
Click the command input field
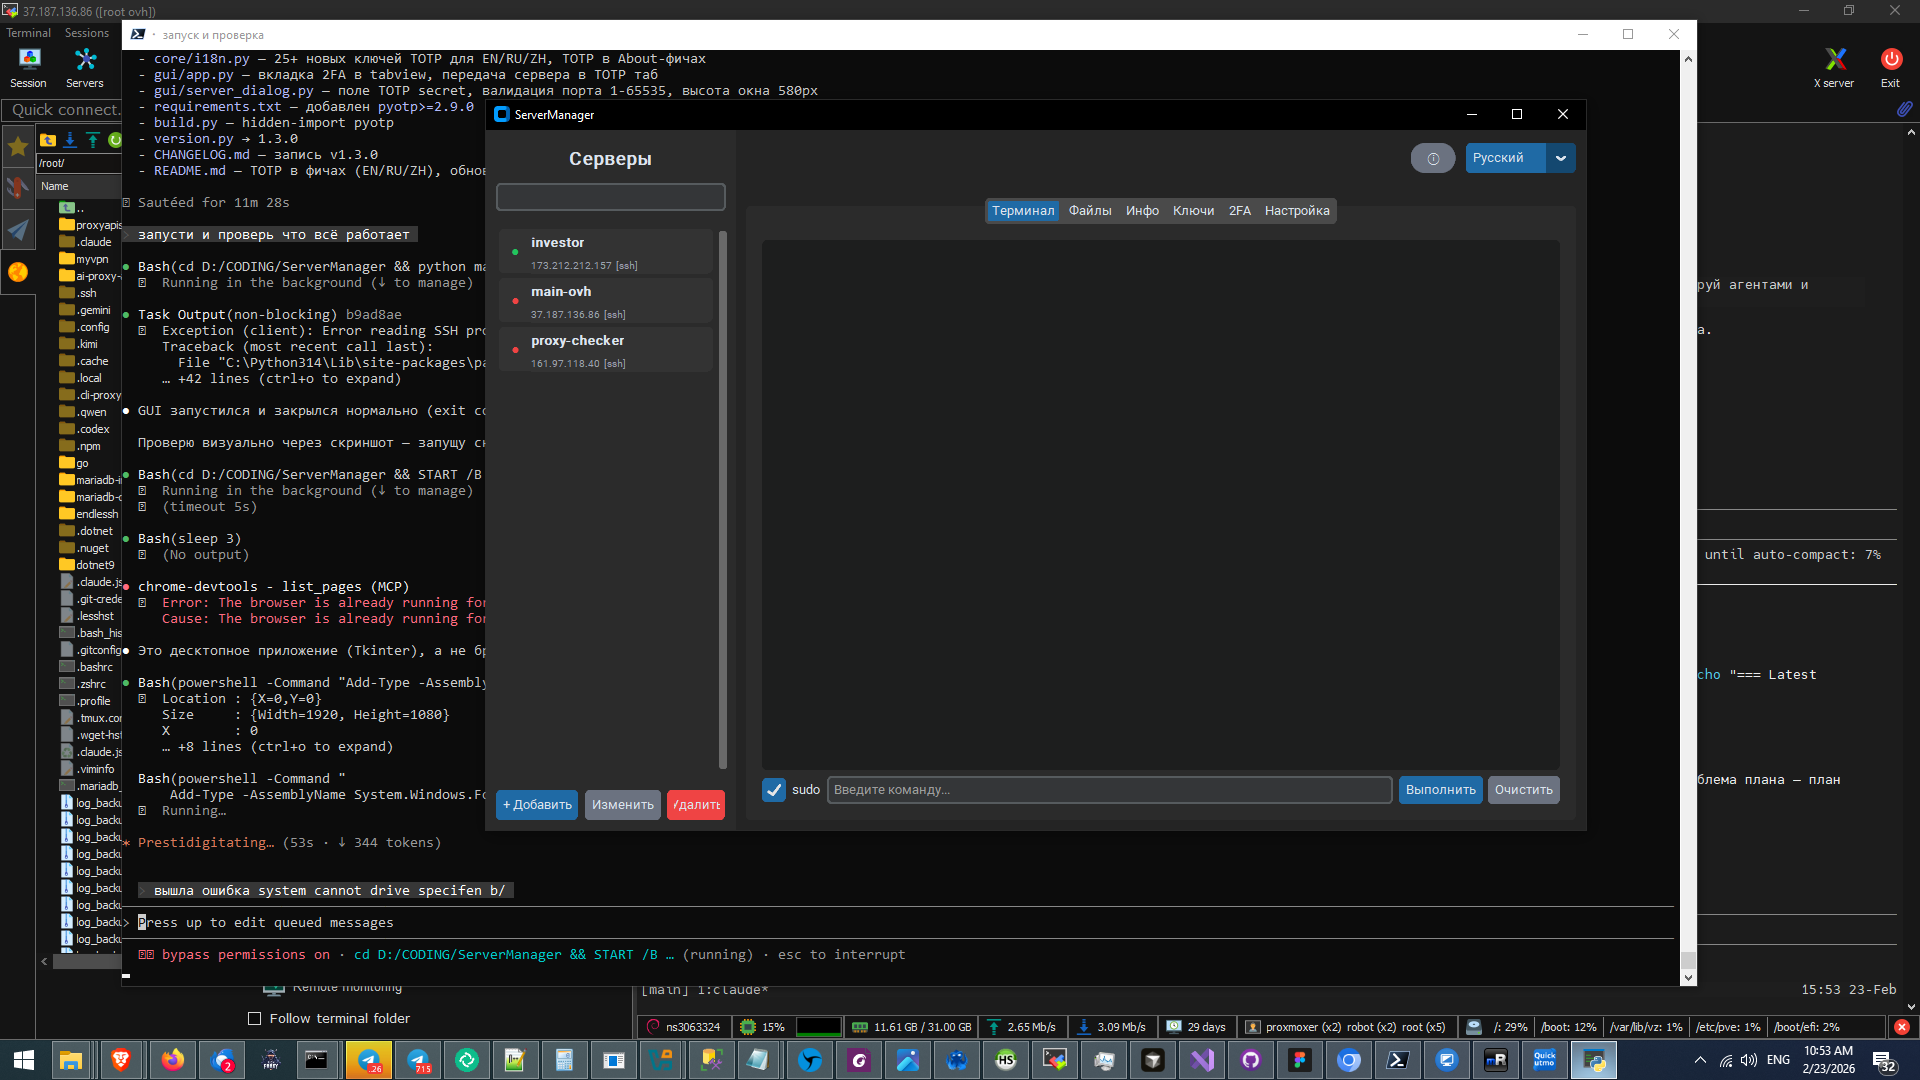pyautogui.click(x=1109, y=790)
